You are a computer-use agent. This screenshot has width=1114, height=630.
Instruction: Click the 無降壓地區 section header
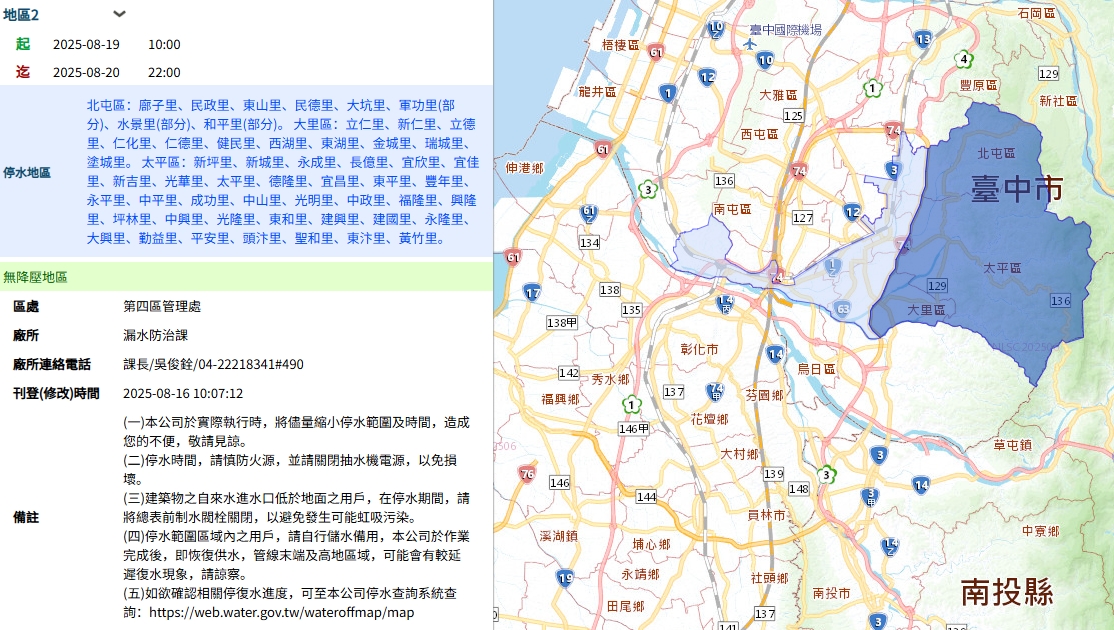click(x=35, y=276)
